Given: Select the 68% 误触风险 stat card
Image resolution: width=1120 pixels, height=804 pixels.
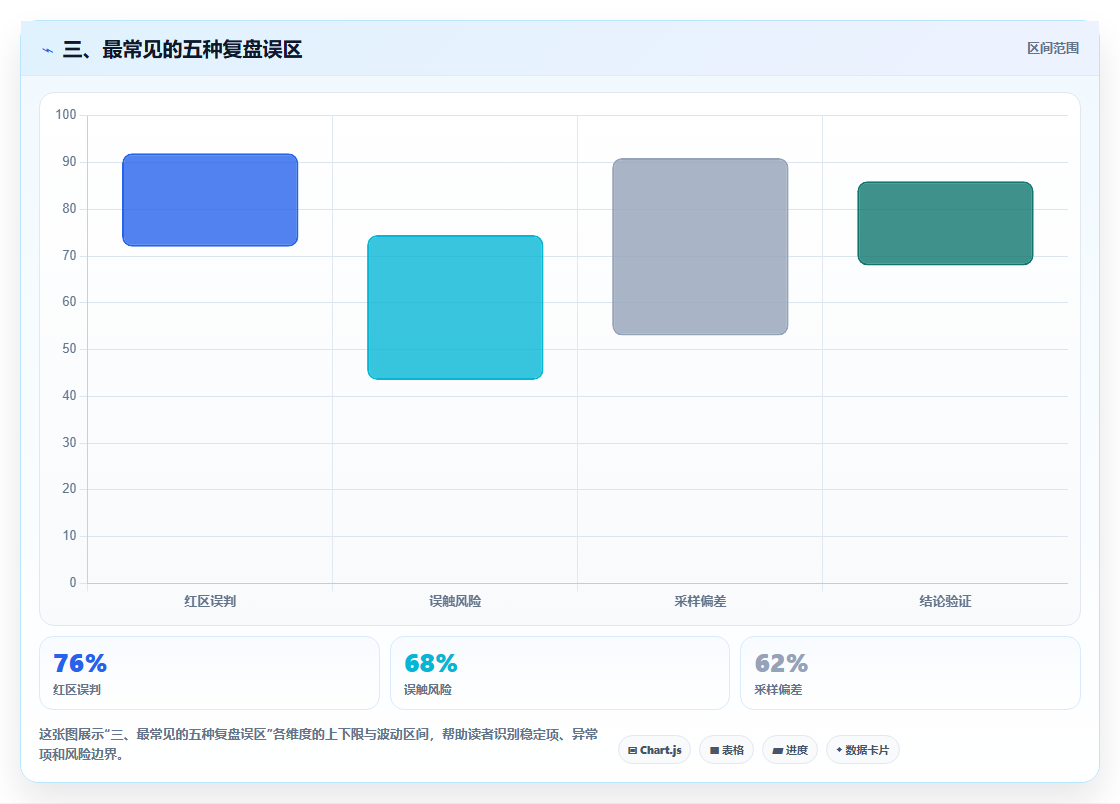Looking at the screenshot, I should (559, 673).
